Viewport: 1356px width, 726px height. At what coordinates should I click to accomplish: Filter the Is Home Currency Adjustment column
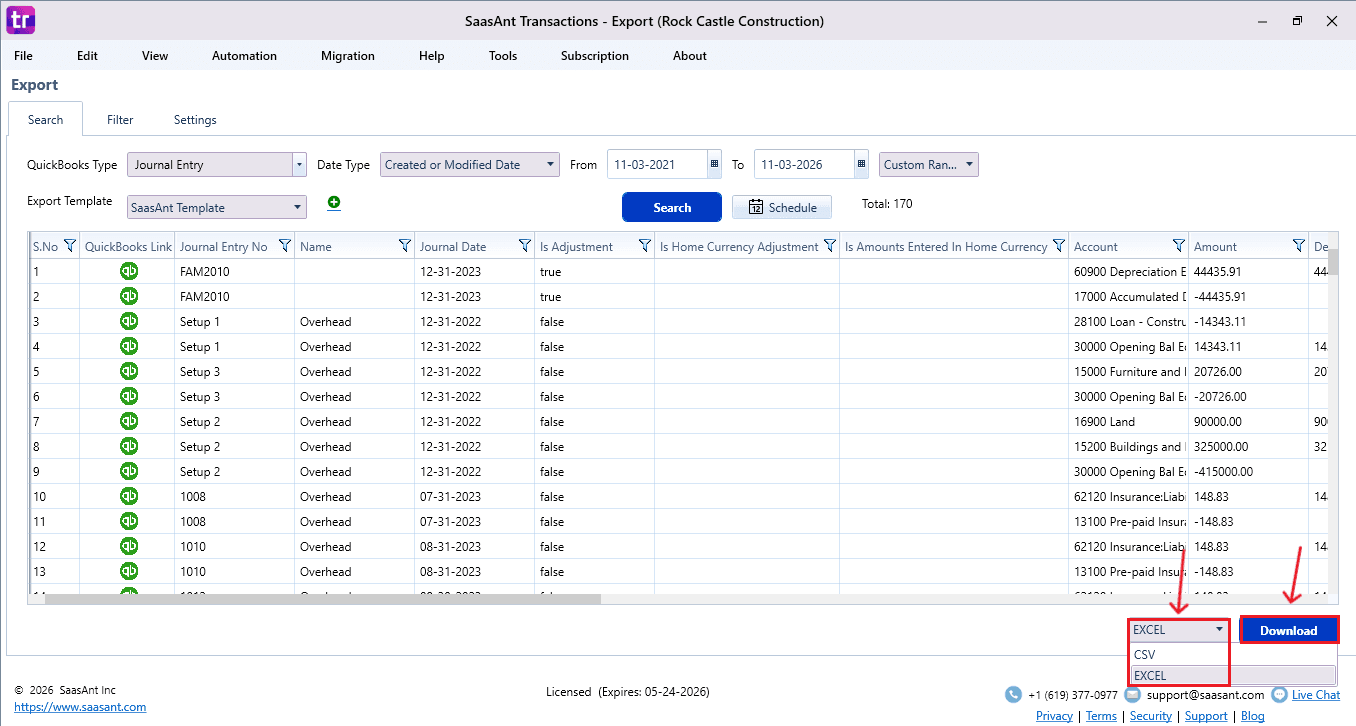pyautogui.click(x=830, y=246)
